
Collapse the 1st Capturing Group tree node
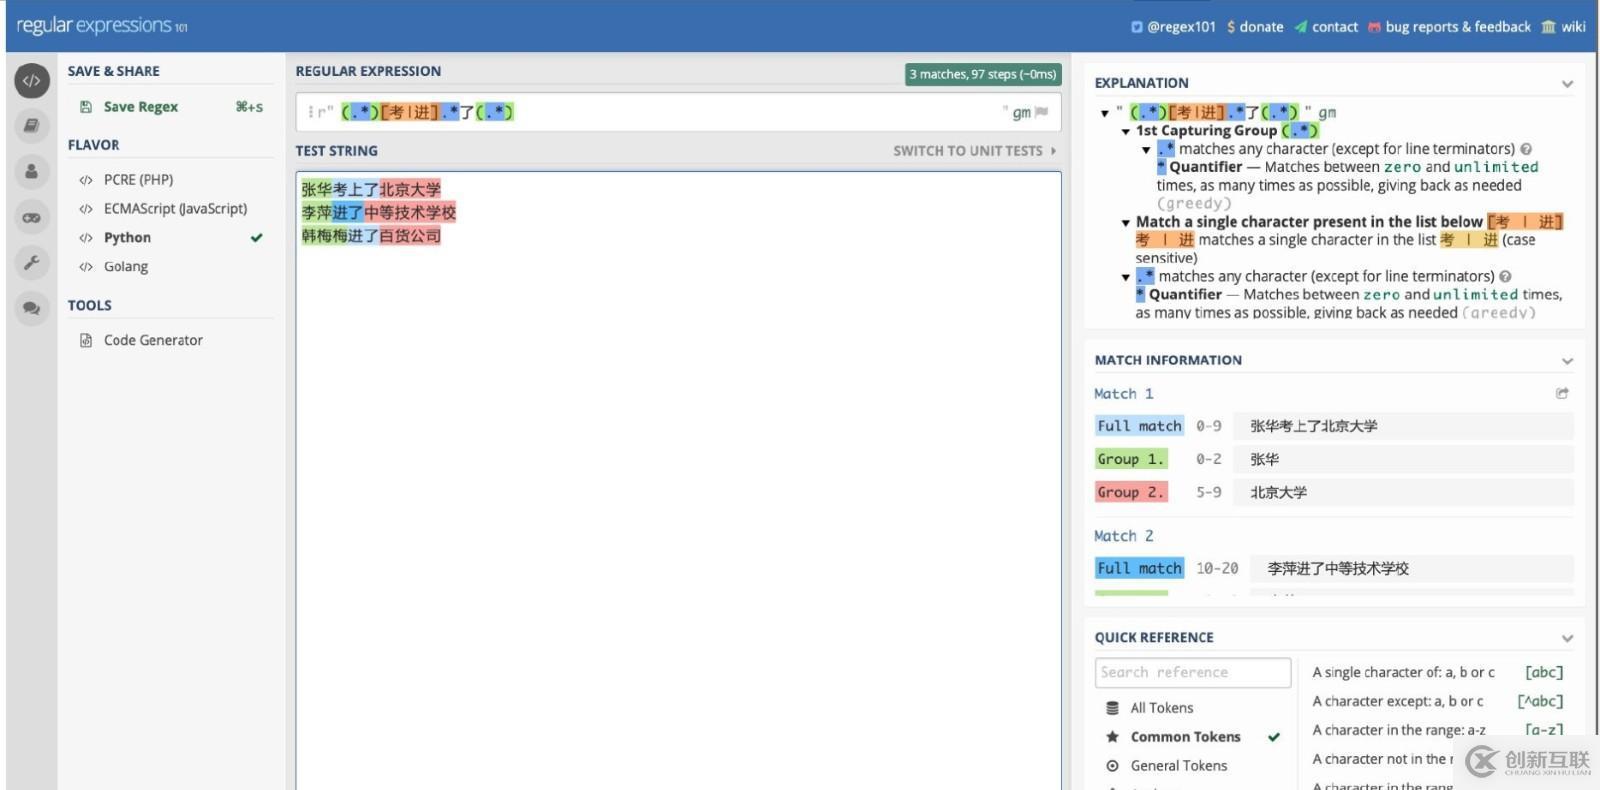point(1126,131)
